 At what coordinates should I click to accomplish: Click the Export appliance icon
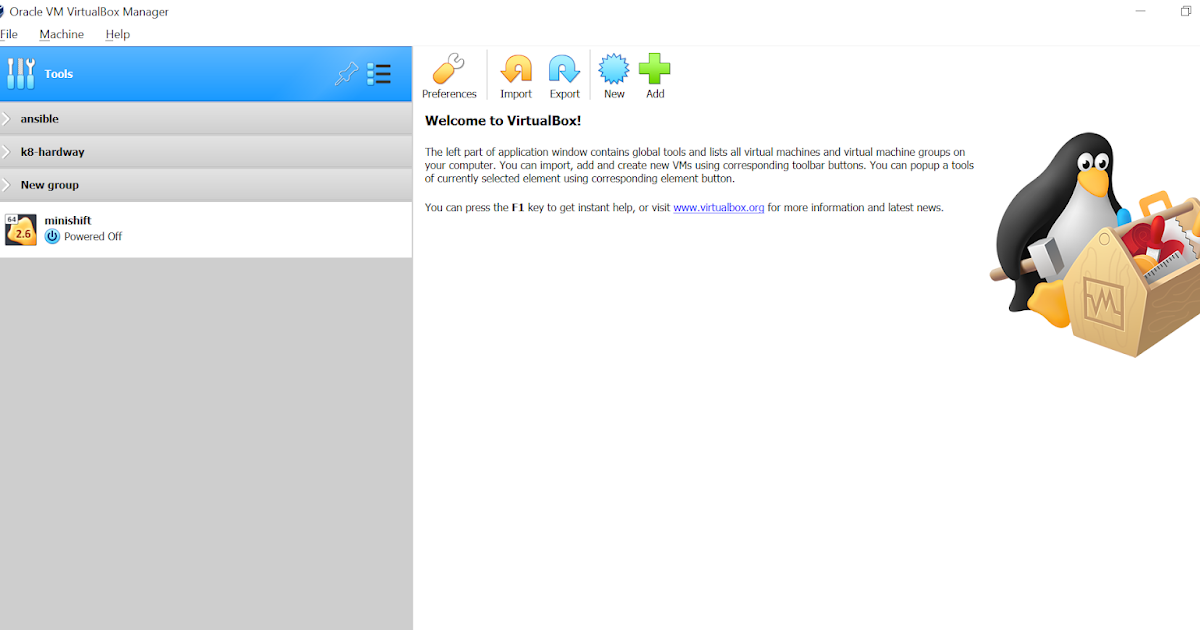pos(564,74)
